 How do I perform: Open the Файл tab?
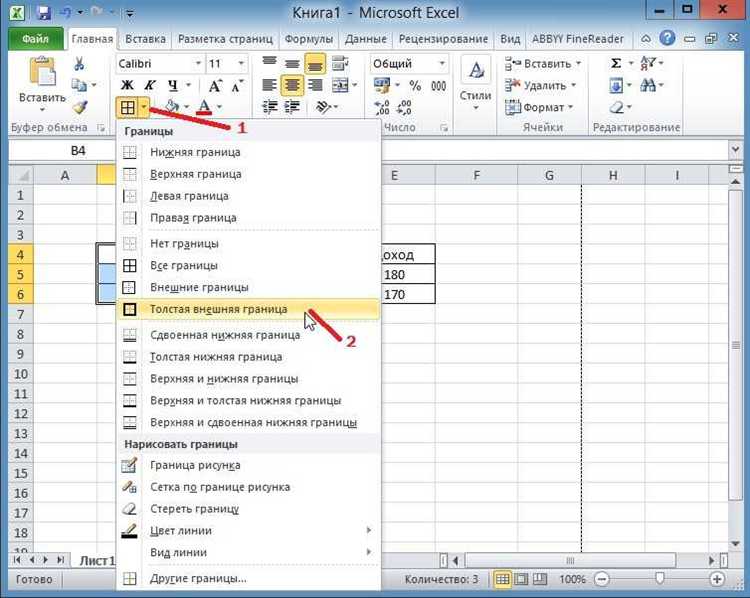36,39
